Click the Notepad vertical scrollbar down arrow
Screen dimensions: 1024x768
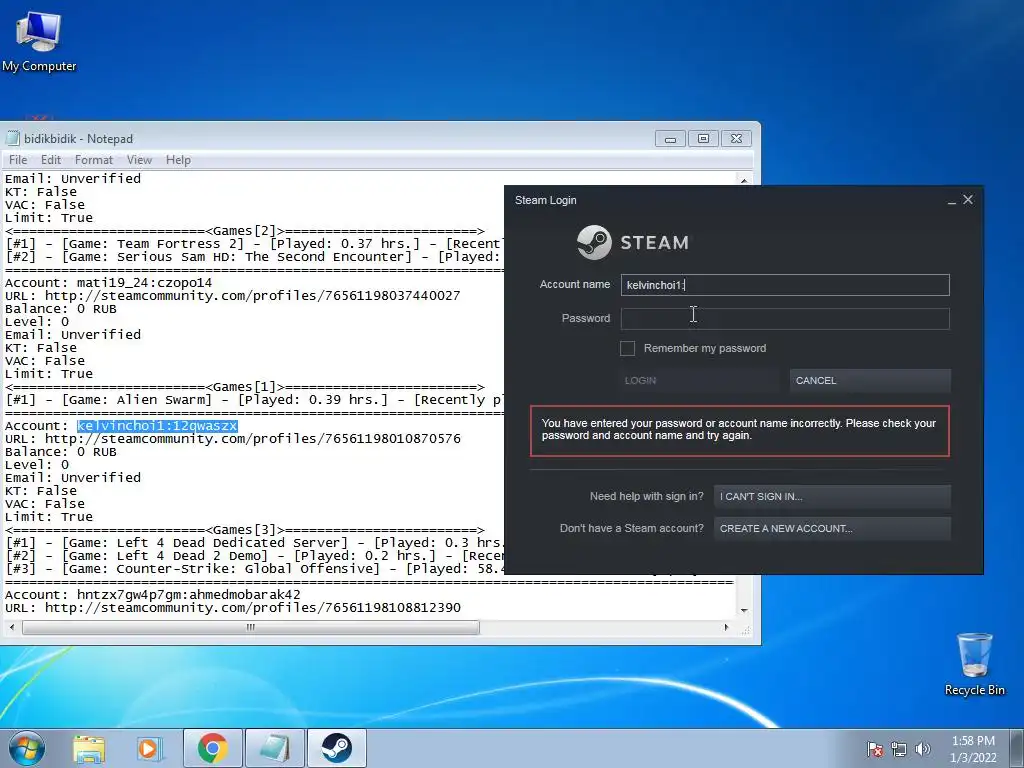click(744, 610)
